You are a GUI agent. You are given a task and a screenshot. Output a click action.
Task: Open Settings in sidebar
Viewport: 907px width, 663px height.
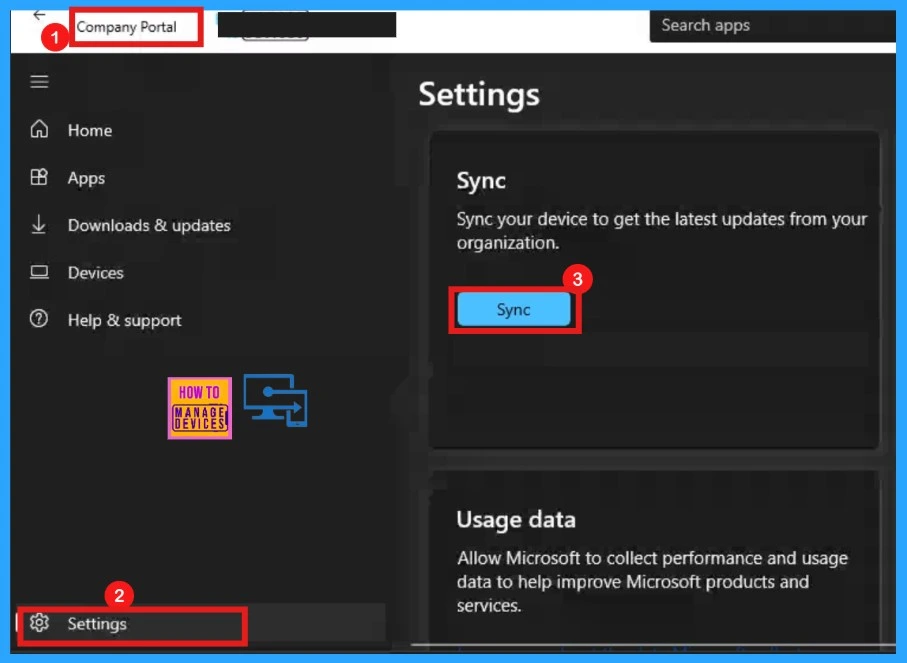click(200, 623)
